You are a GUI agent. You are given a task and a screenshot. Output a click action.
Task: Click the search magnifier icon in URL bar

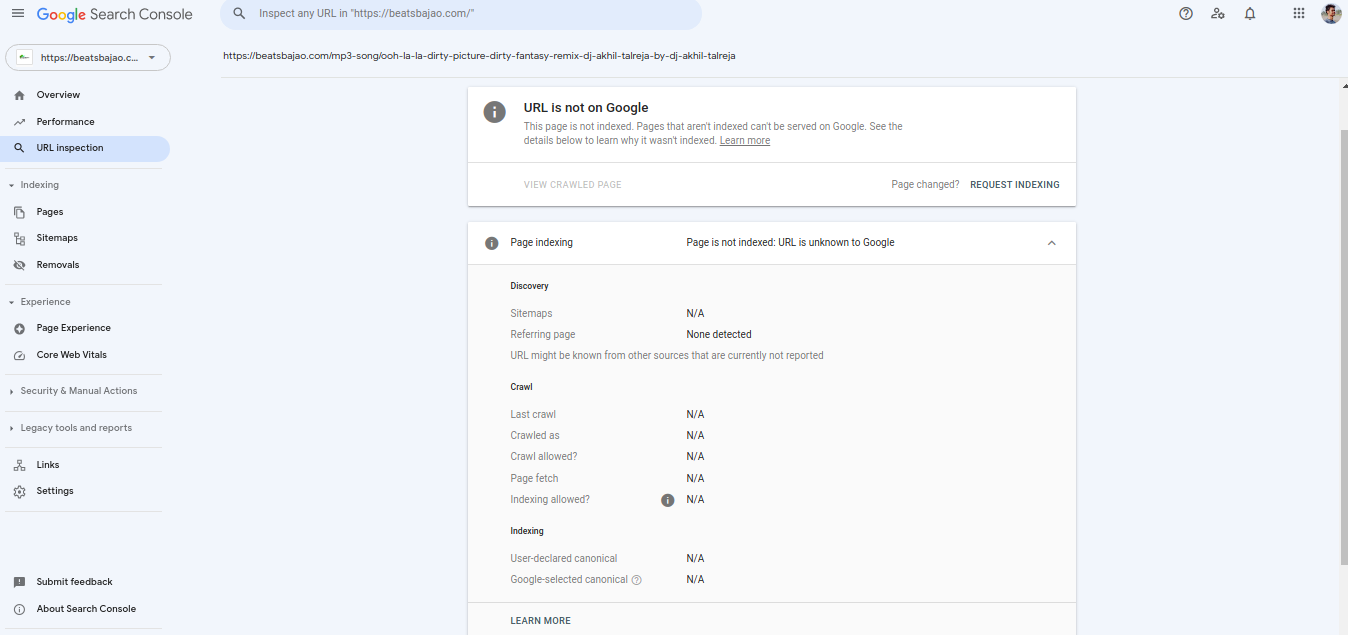point(239,14)
